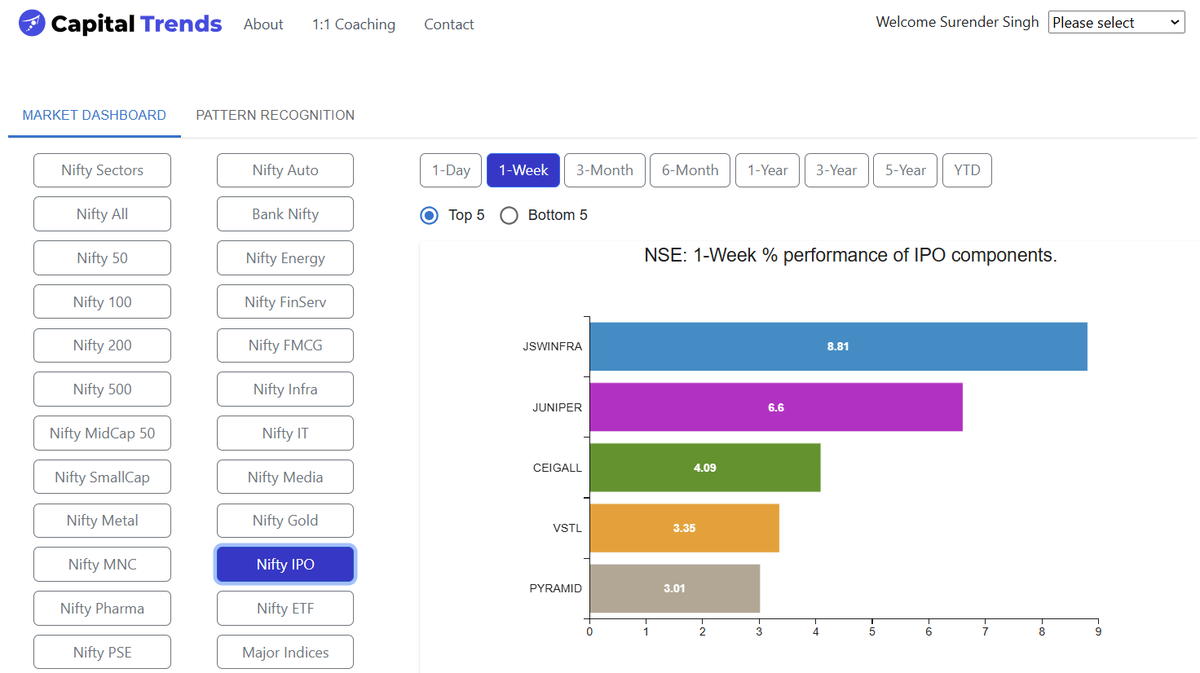Click the VSTL axis label
Image resolution: width=1200 pixels, height=673 pixels.
(x=567, y=528)
